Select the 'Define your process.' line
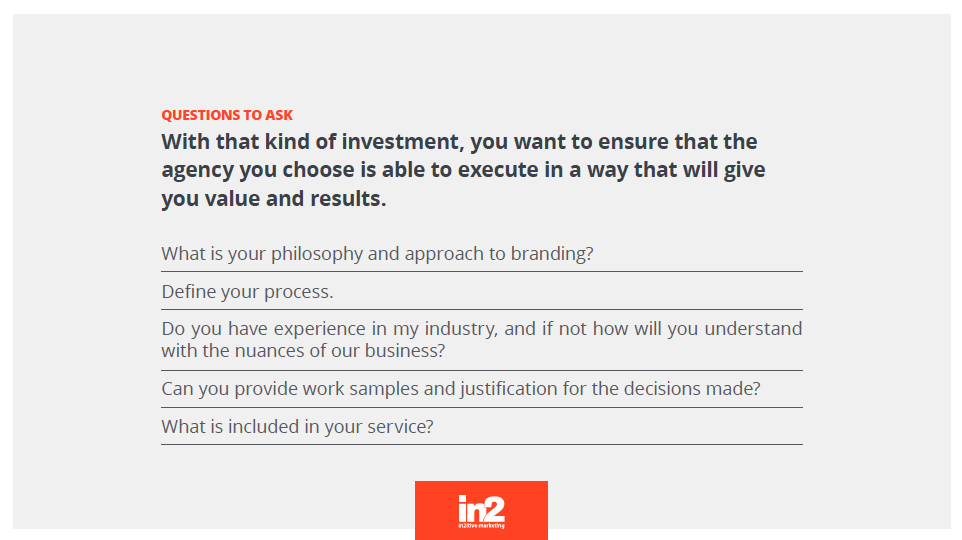Screen dimensions: 962x540 pyautogui.click(x=247, y=291)
